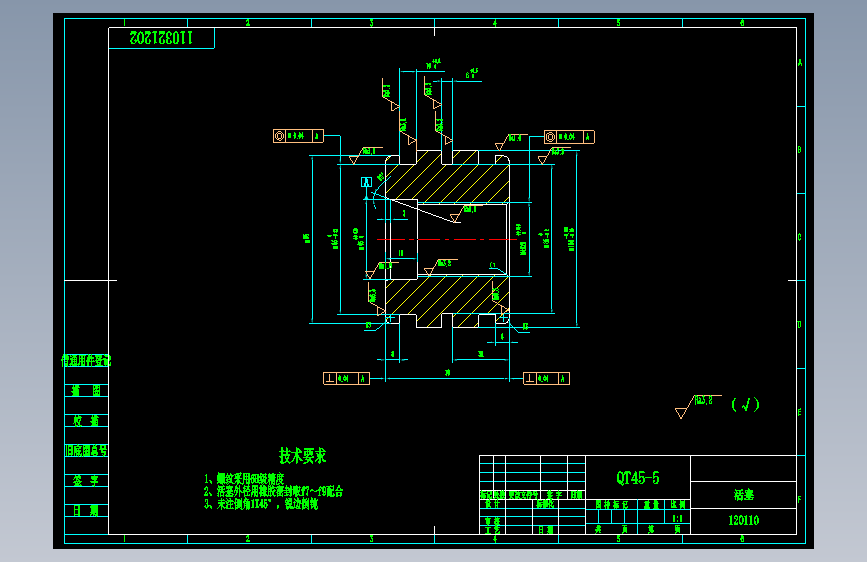Select technical requirement line 1 text
The height and width of the screenshot is (562, 867).
click(x=244, y=478)
